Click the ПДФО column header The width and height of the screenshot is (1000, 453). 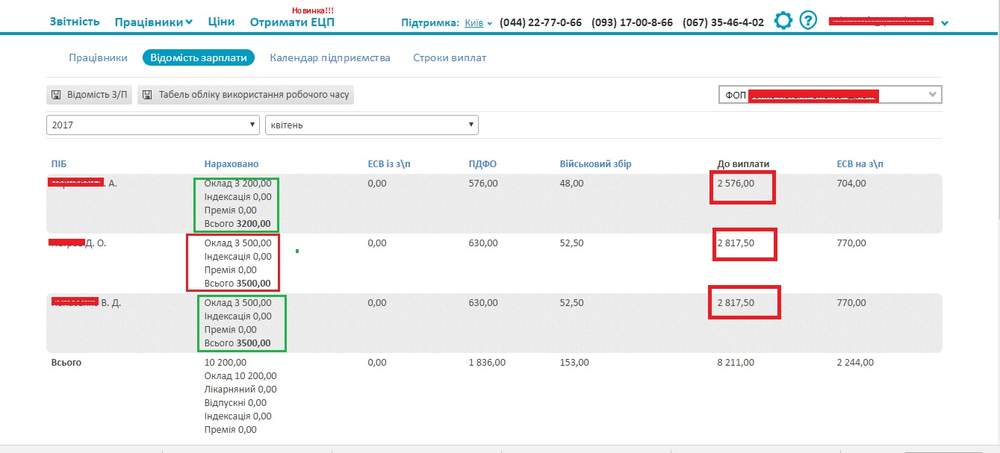pos(483,164)
